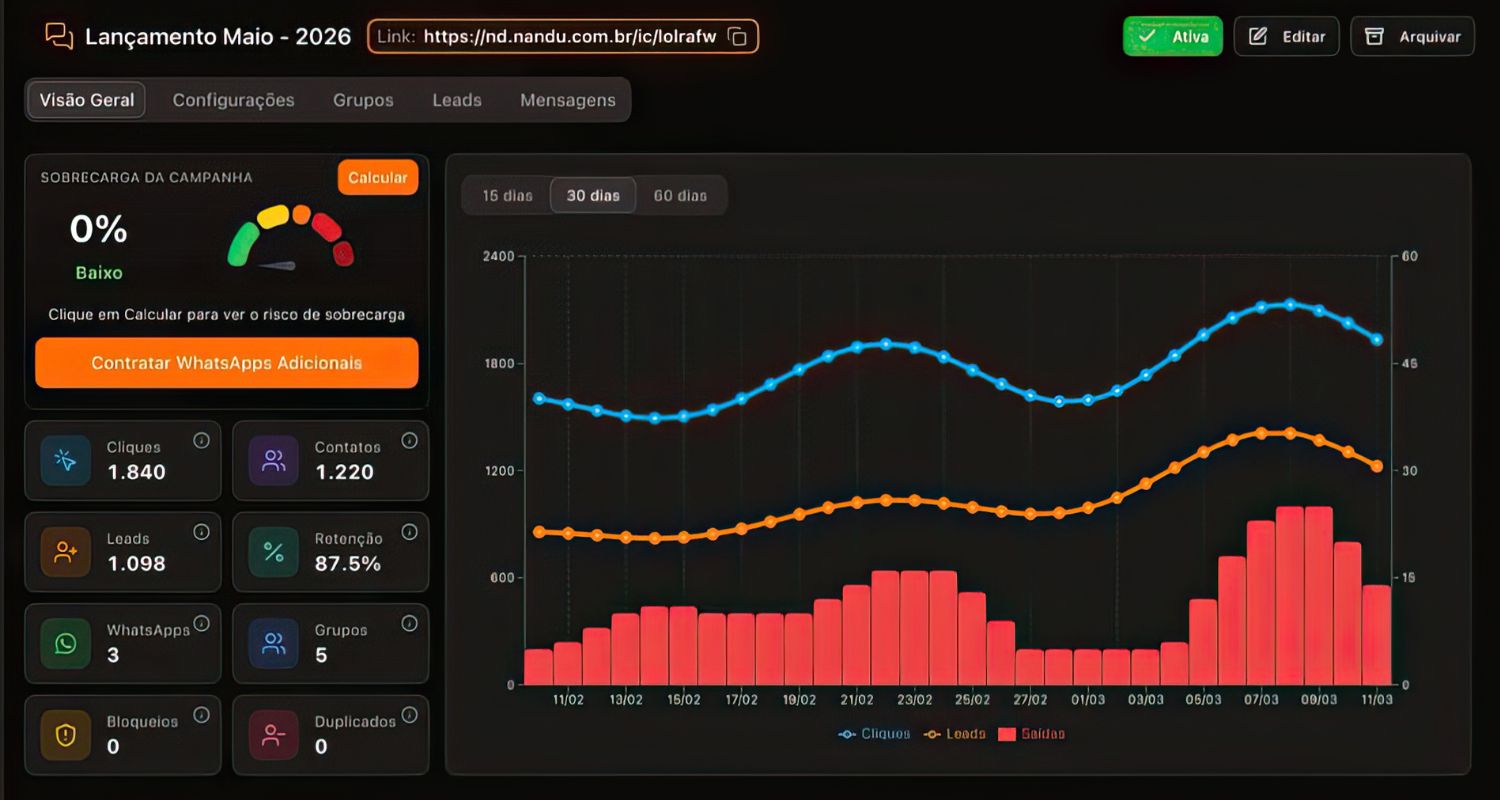Toggle Cliques series in chart legend
1500x800 pixels.
[x=874, y=733]
